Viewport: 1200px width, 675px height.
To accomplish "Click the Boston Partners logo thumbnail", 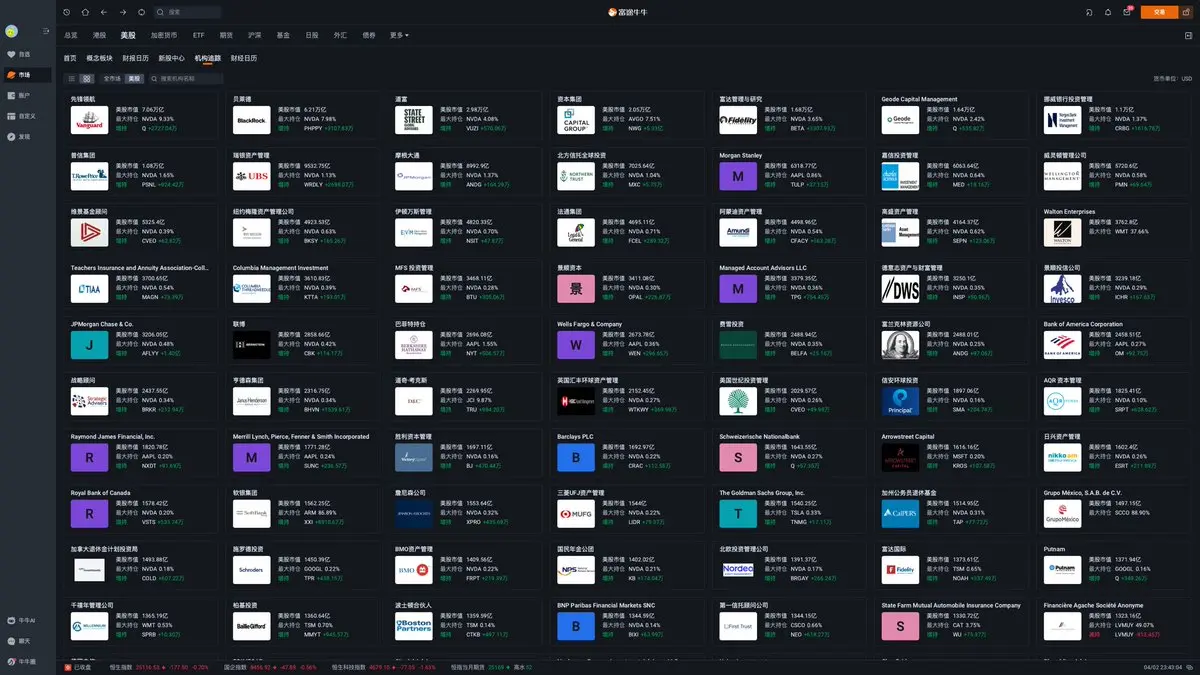I will 413,626.
